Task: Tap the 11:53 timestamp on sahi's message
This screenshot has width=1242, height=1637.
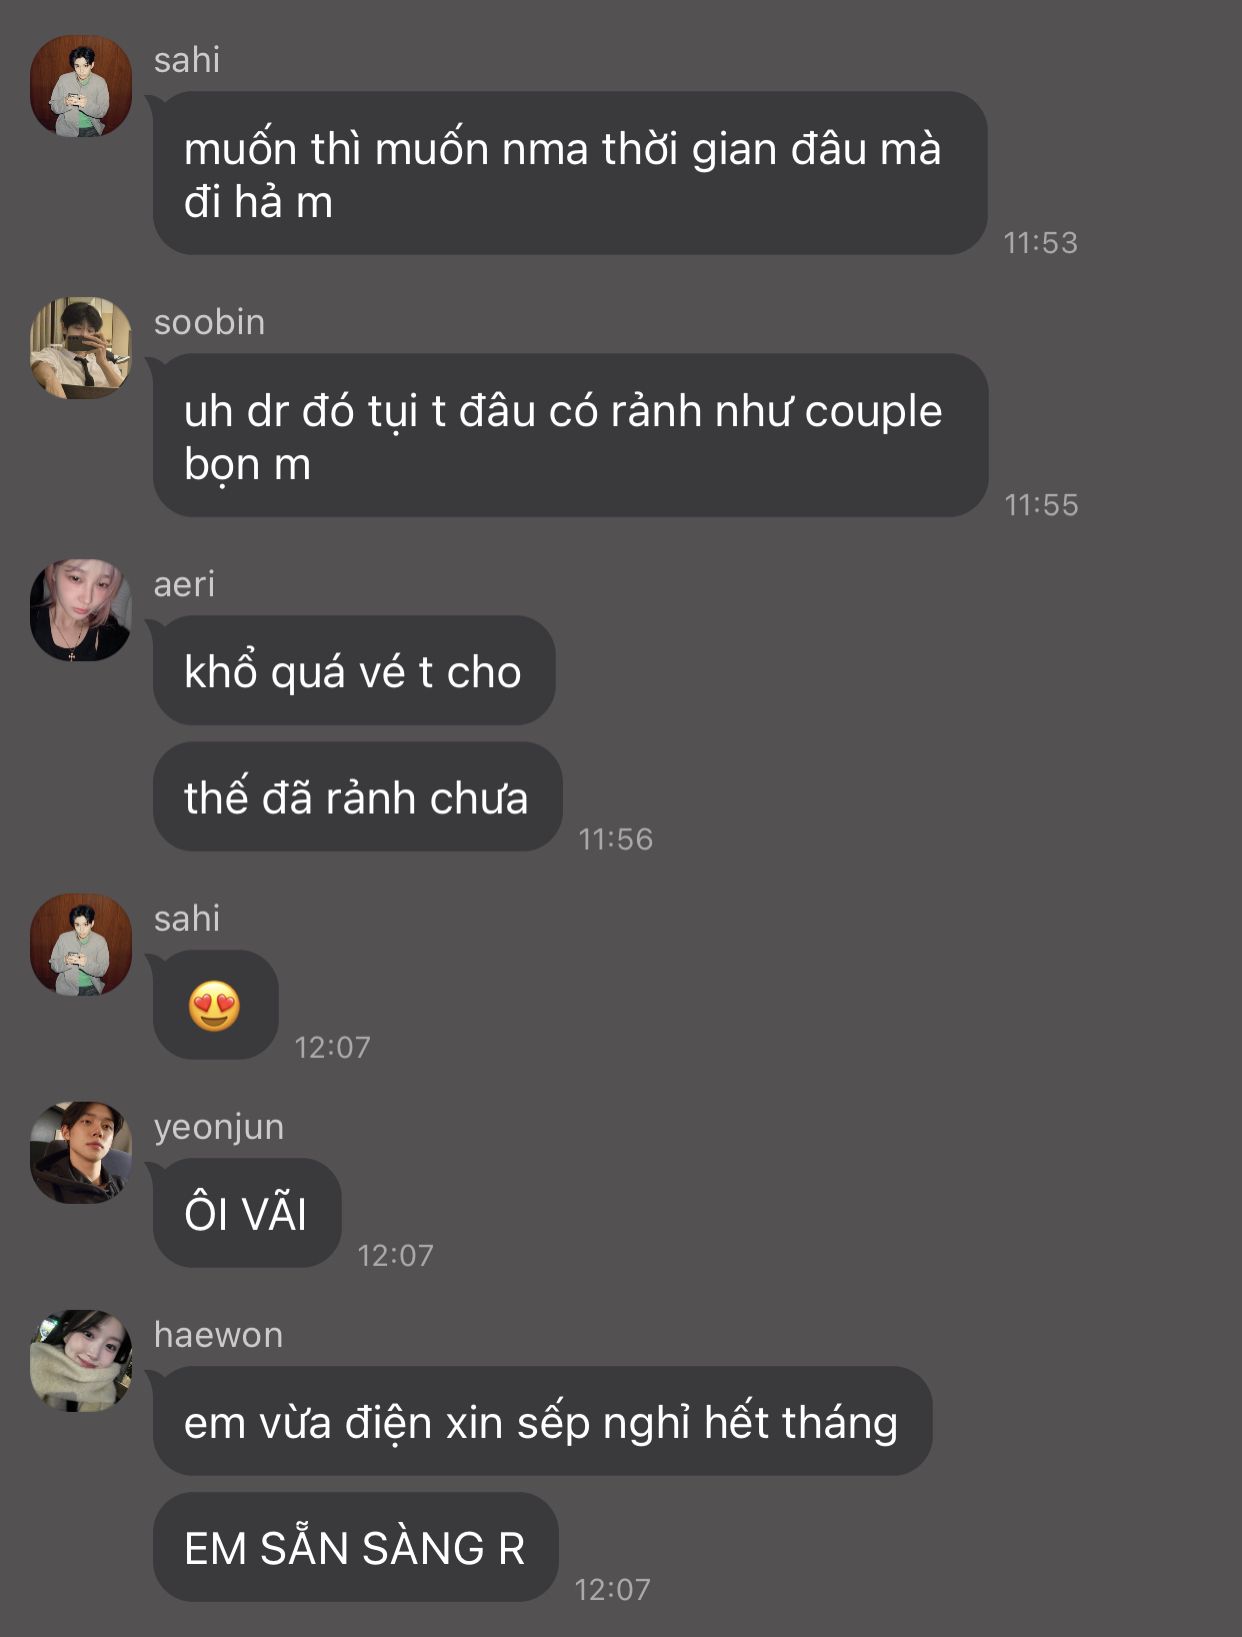Action: (x=1040, y=243)
